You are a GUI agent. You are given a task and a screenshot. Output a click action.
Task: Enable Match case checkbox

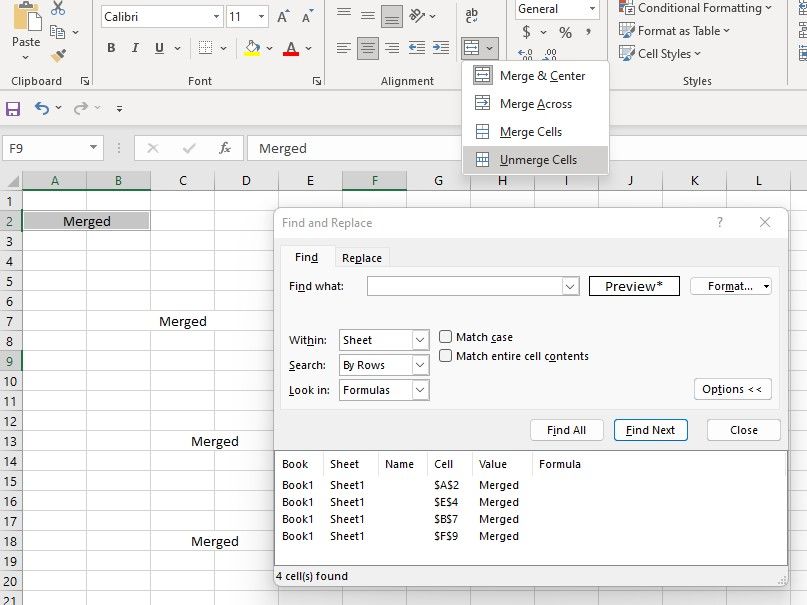tap(445, 336)
